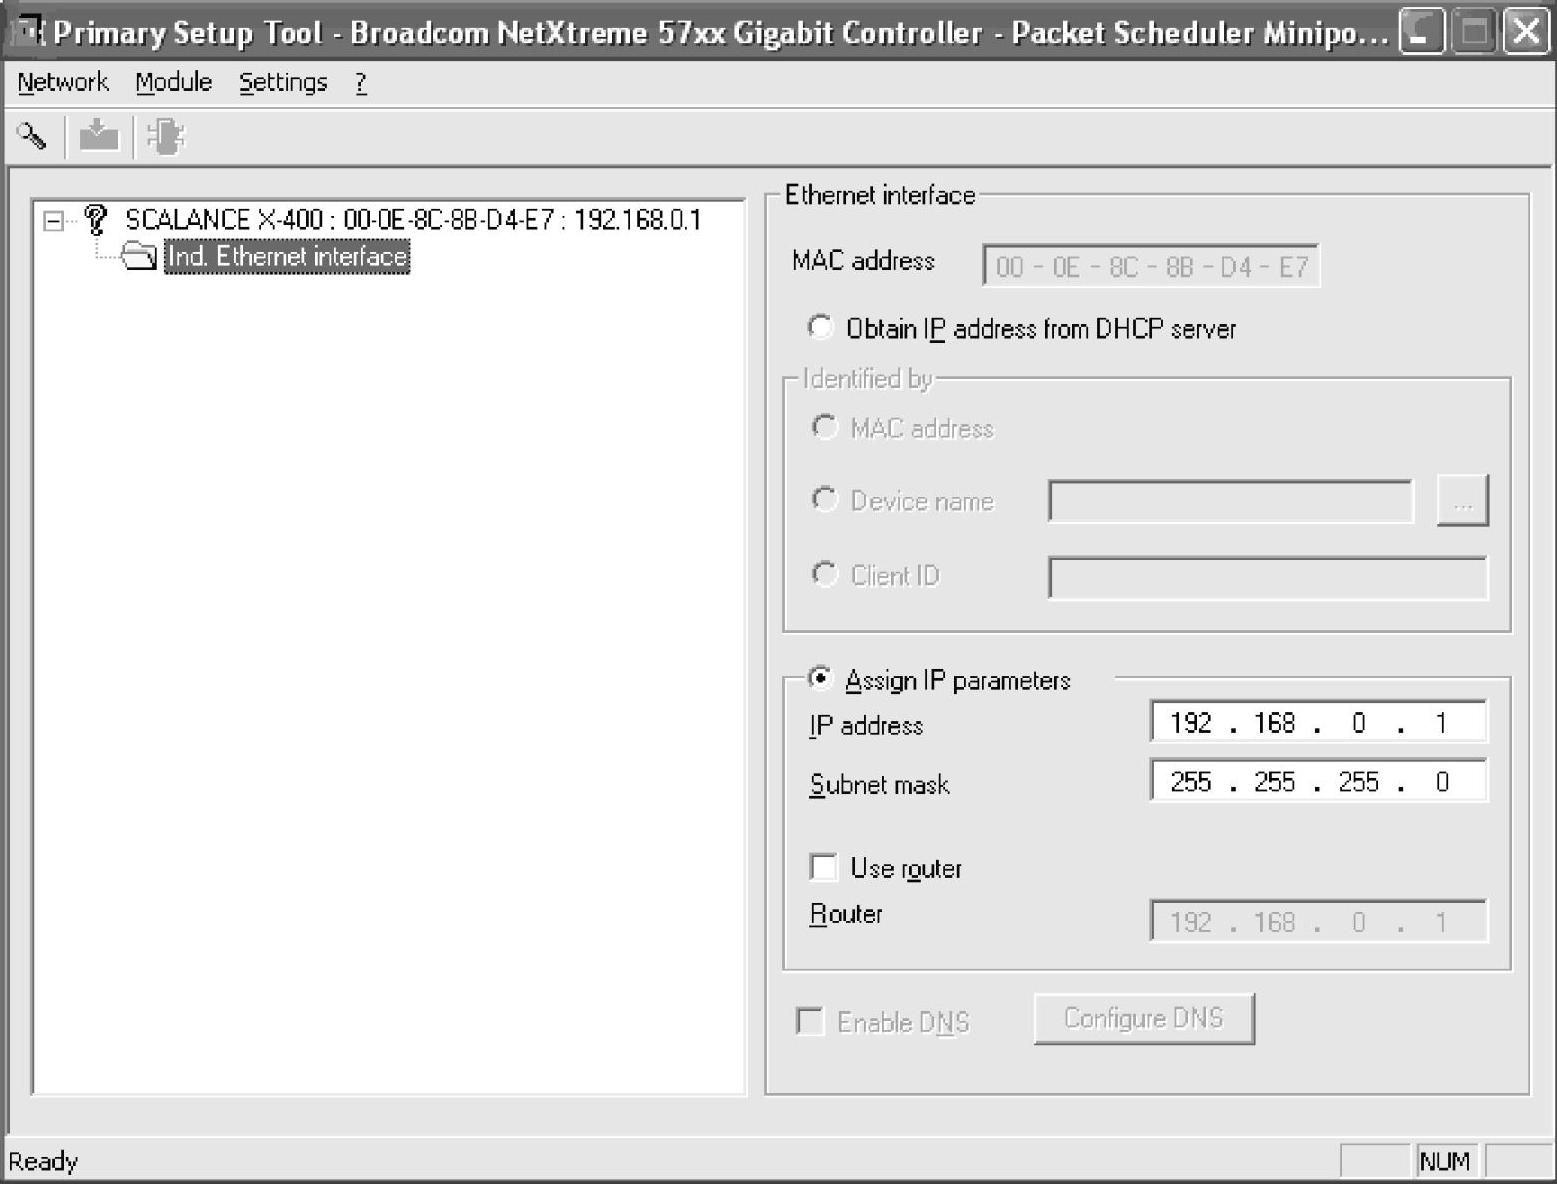Select Ind. Ethernet interface tree item

(x=287, y=257)
